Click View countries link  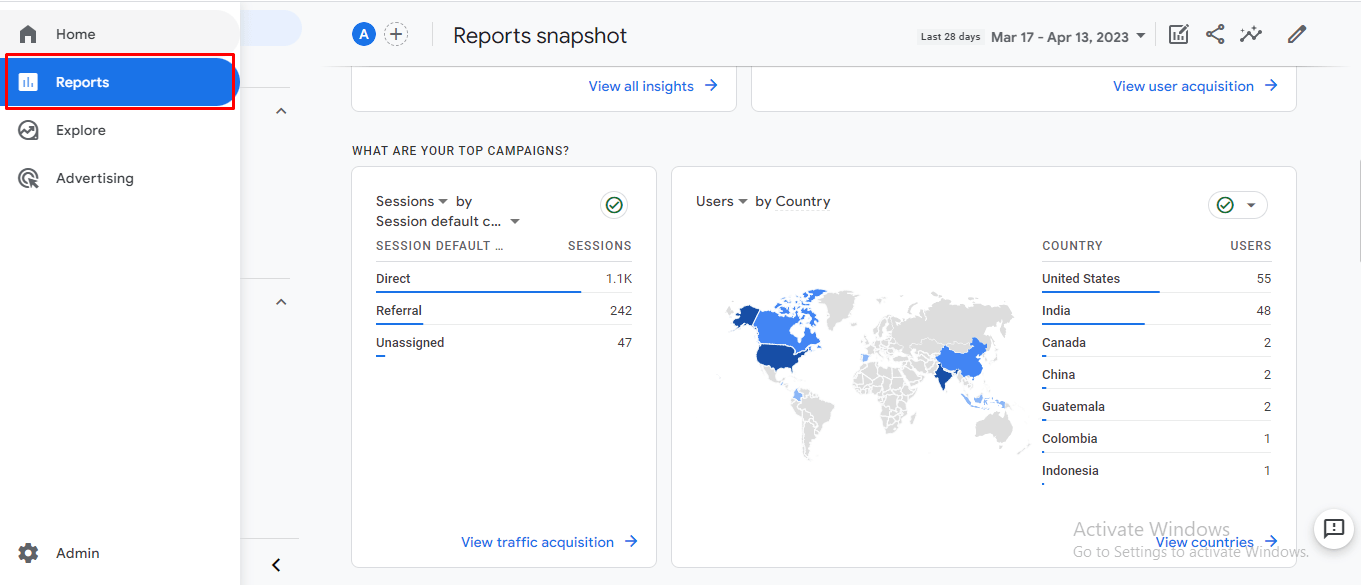pyautogui.click(x=1216, y=542)
